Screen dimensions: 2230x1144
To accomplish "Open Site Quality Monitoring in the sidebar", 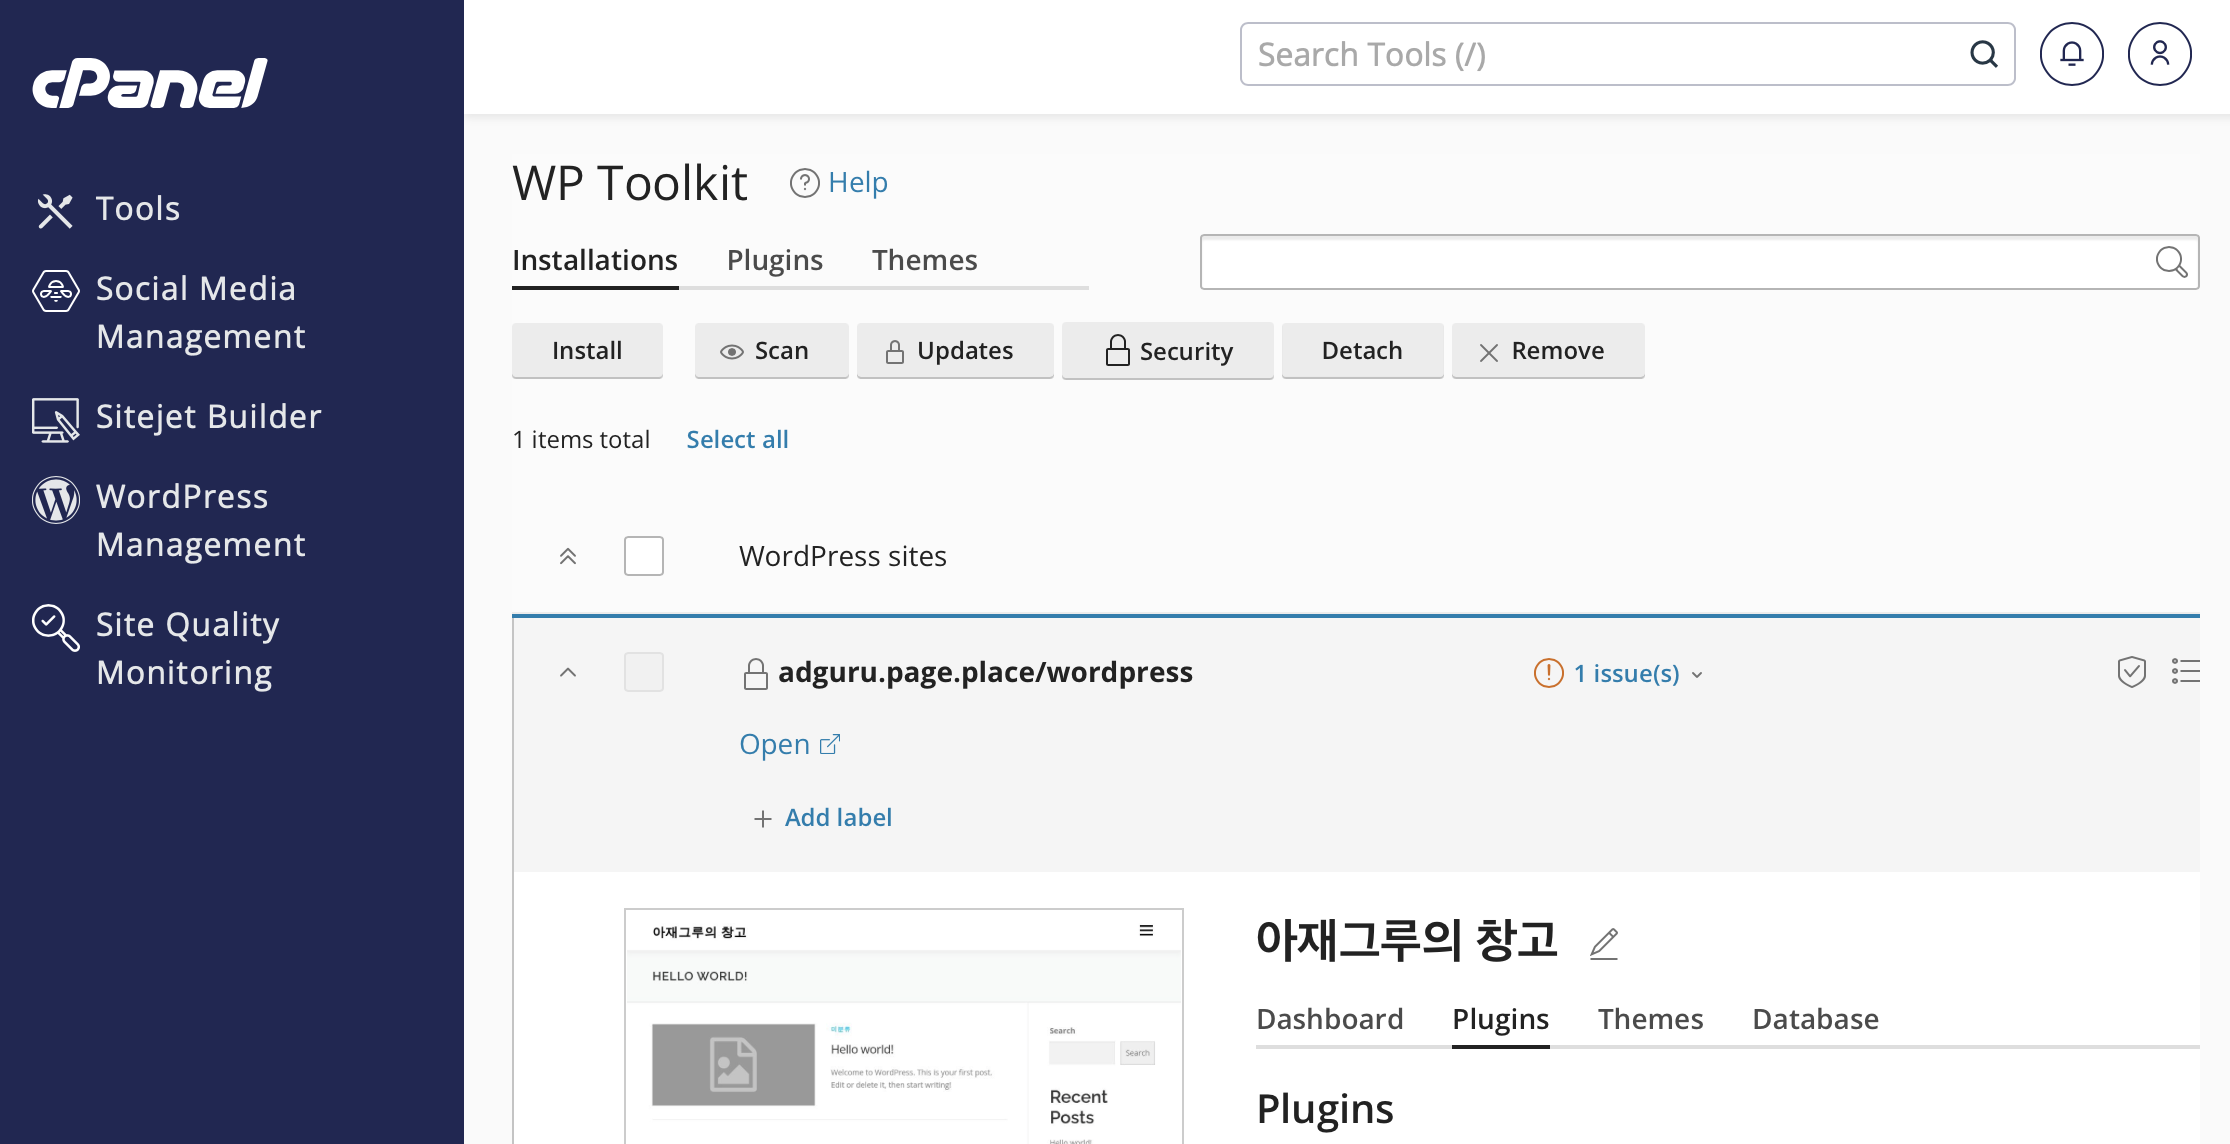I will 156,648.
